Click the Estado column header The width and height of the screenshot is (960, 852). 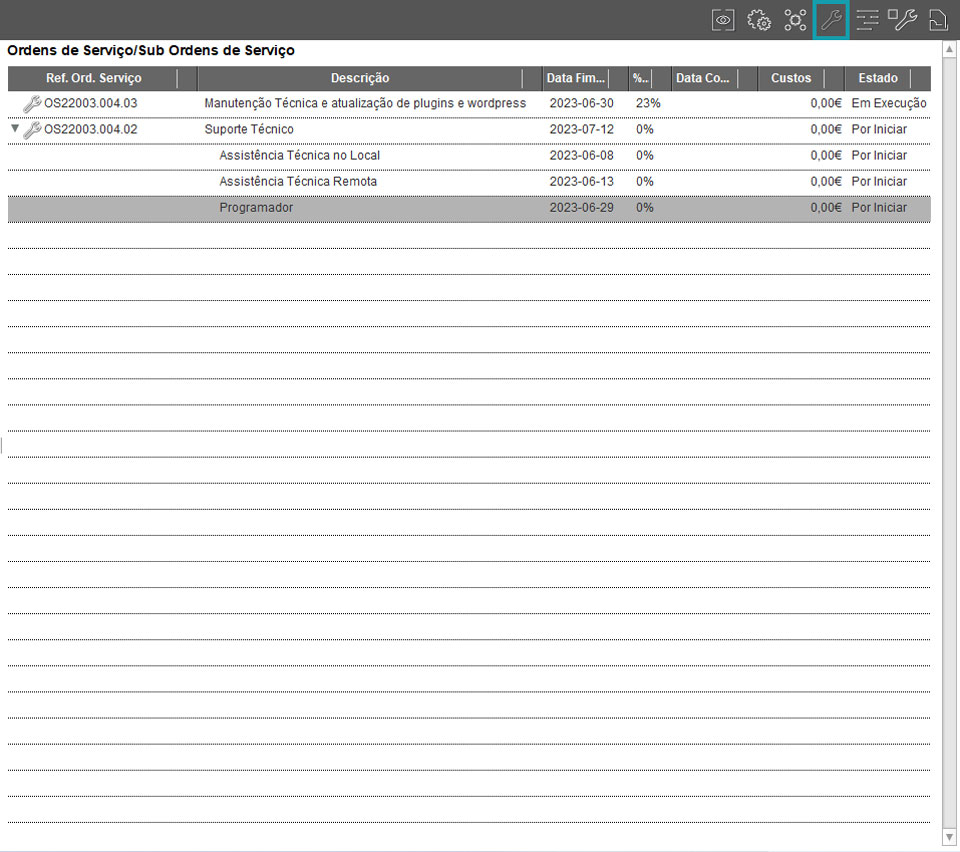click(878, 78)
